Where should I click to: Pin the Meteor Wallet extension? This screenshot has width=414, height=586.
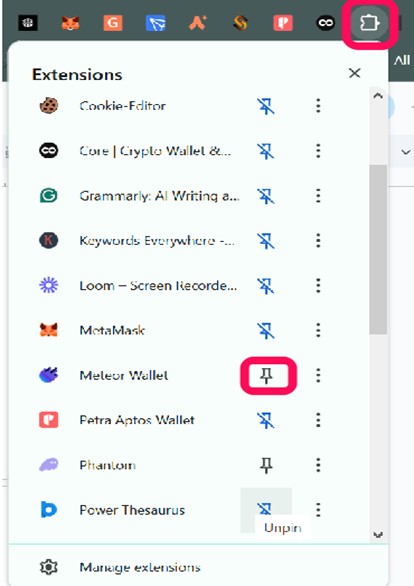pyautogui.click(x=266, y=376)
